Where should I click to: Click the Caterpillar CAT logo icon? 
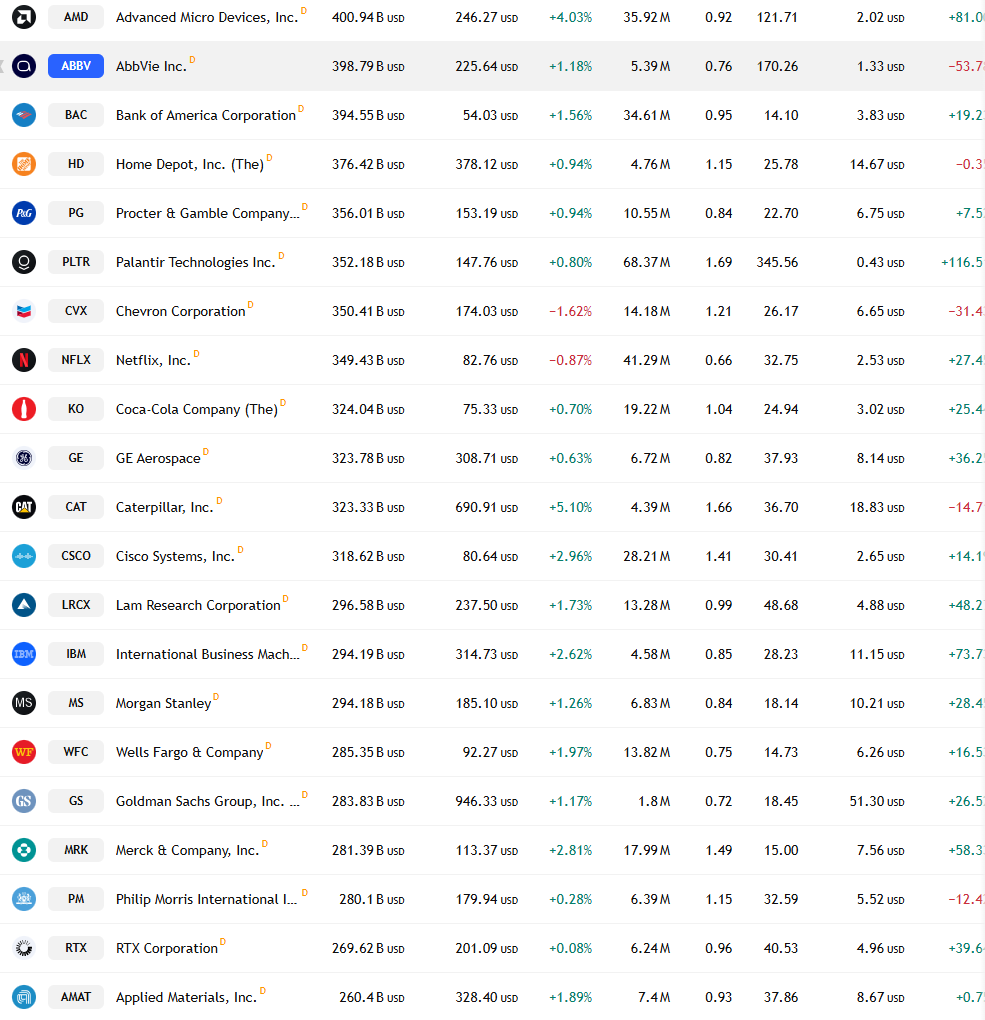pyautogui.click(x=24, y=507)
